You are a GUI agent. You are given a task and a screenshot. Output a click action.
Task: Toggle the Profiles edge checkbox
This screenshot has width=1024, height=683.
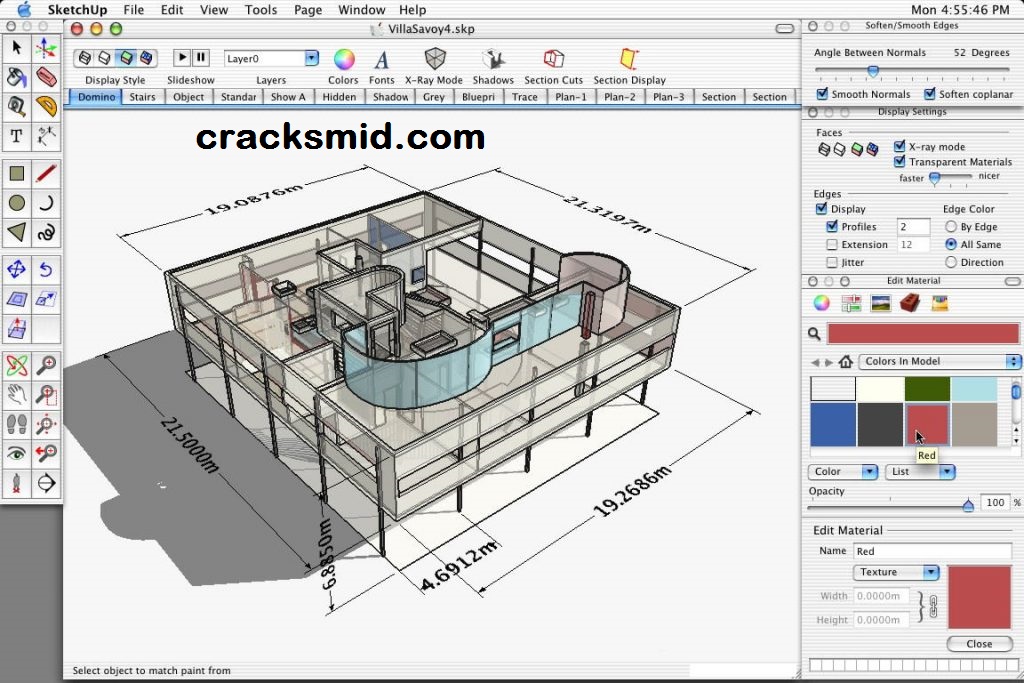(832, 227)
